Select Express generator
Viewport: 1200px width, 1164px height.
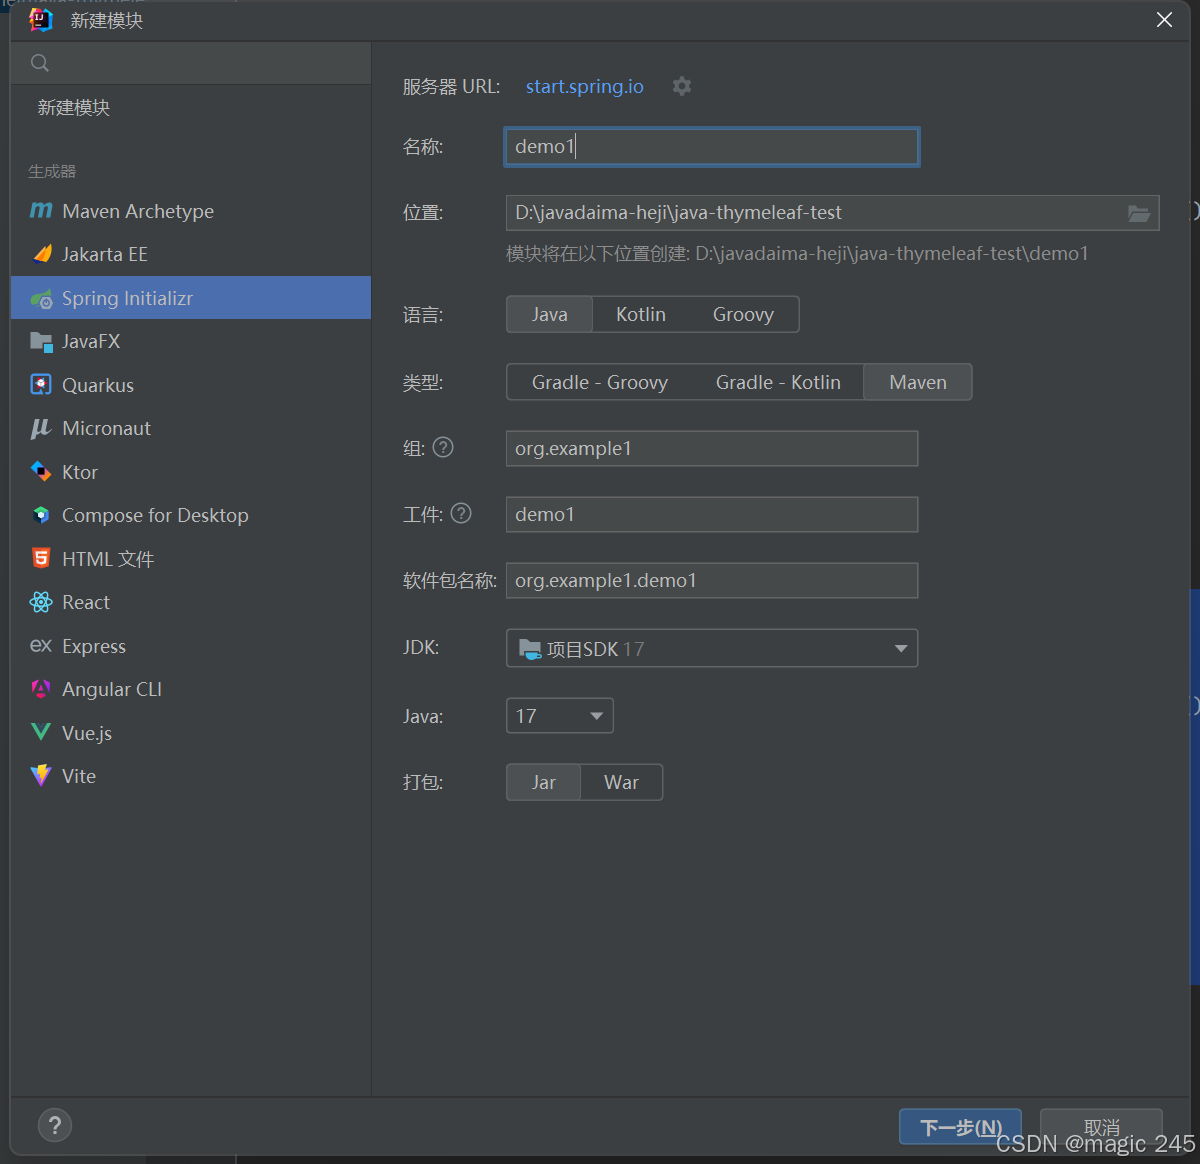click(x=191, y=646)
